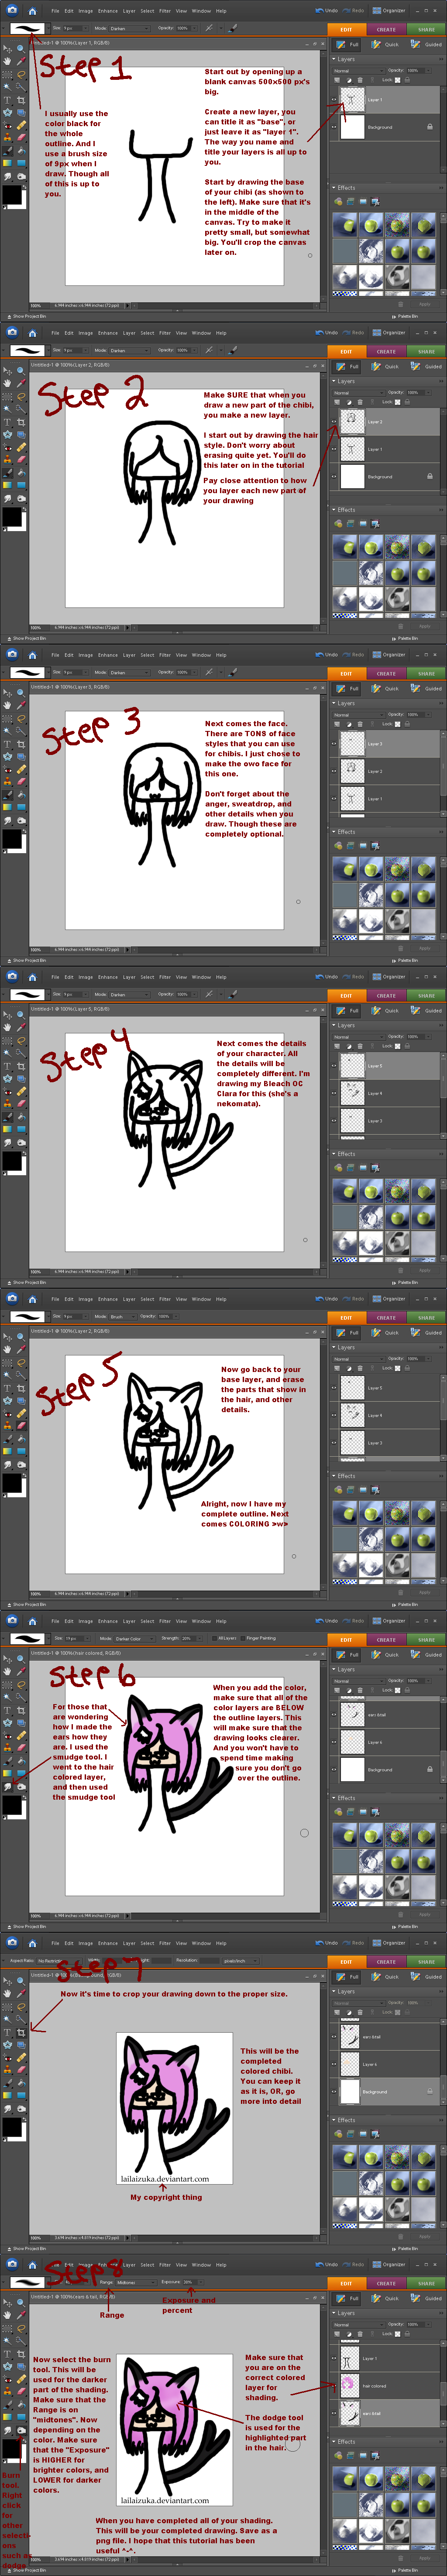The height and width of the screenshot is (2576, 447).
Task: Select the Eyedropper tool in Step 4 screenshot
Action: click(20, 1026)
